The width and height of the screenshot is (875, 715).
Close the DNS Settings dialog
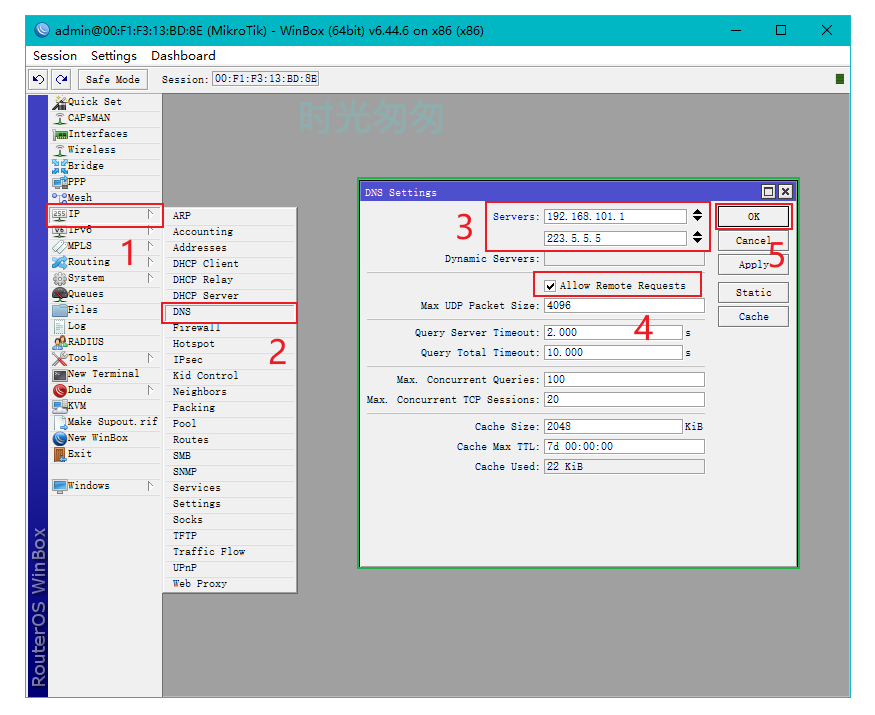coord(785,192)
